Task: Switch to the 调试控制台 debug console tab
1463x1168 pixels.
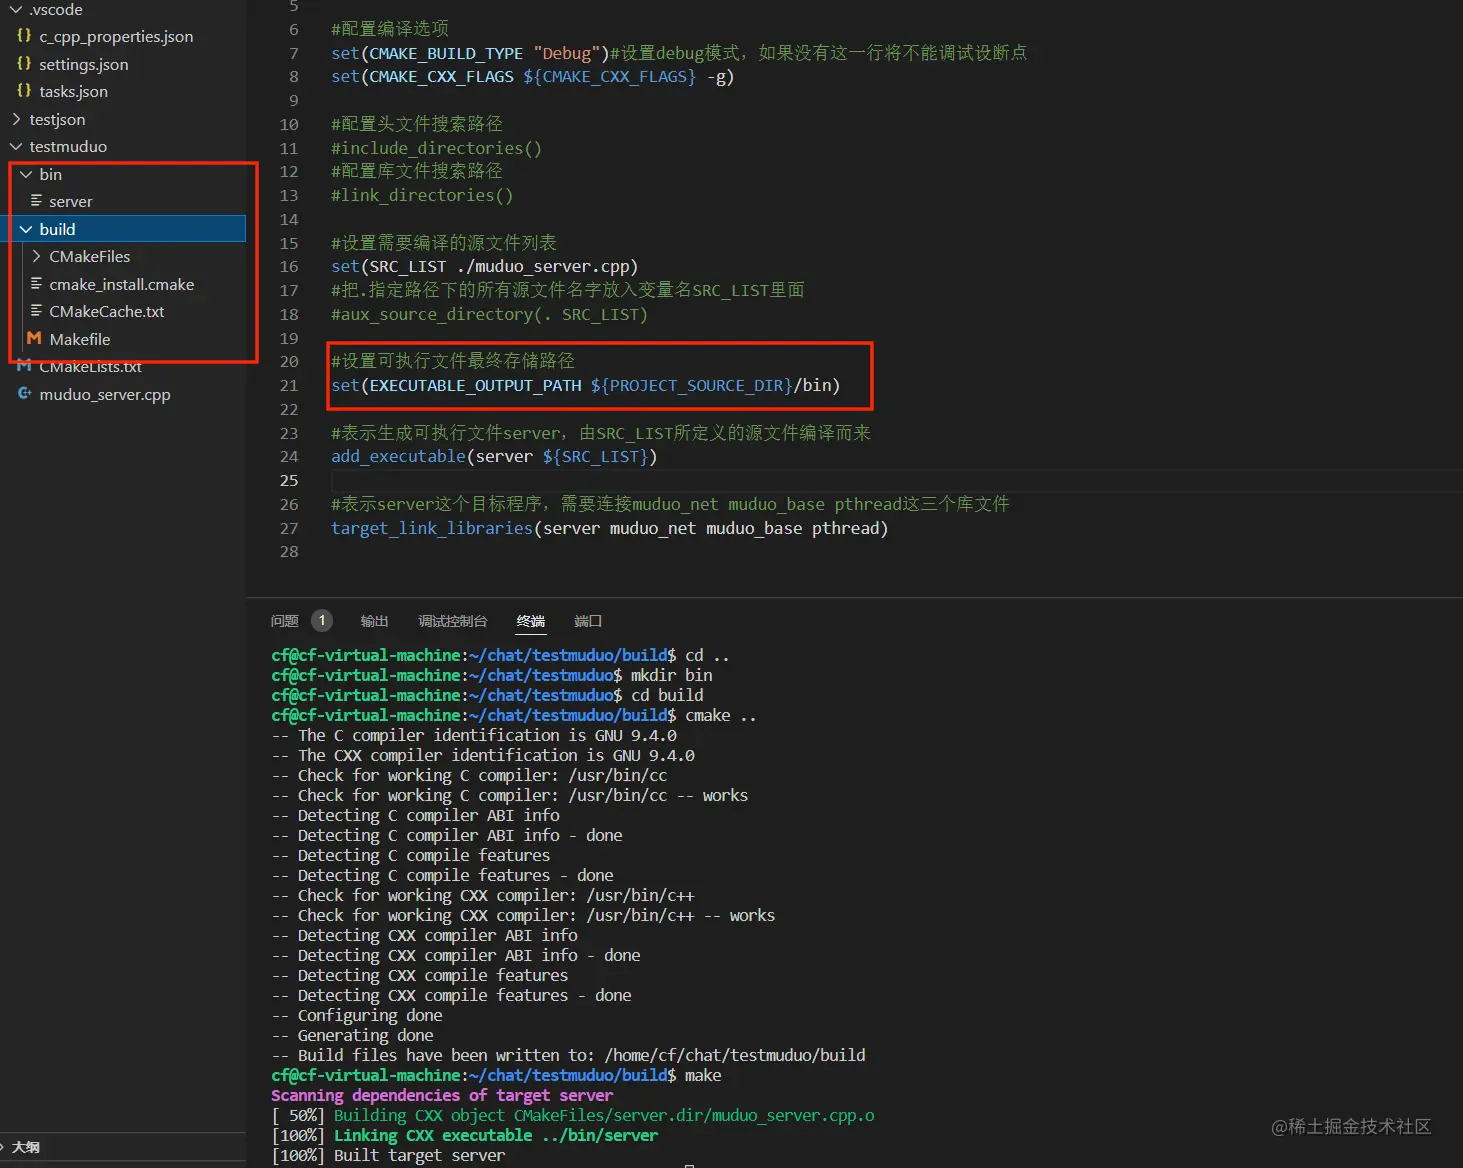Action: (x=453, y=621)
